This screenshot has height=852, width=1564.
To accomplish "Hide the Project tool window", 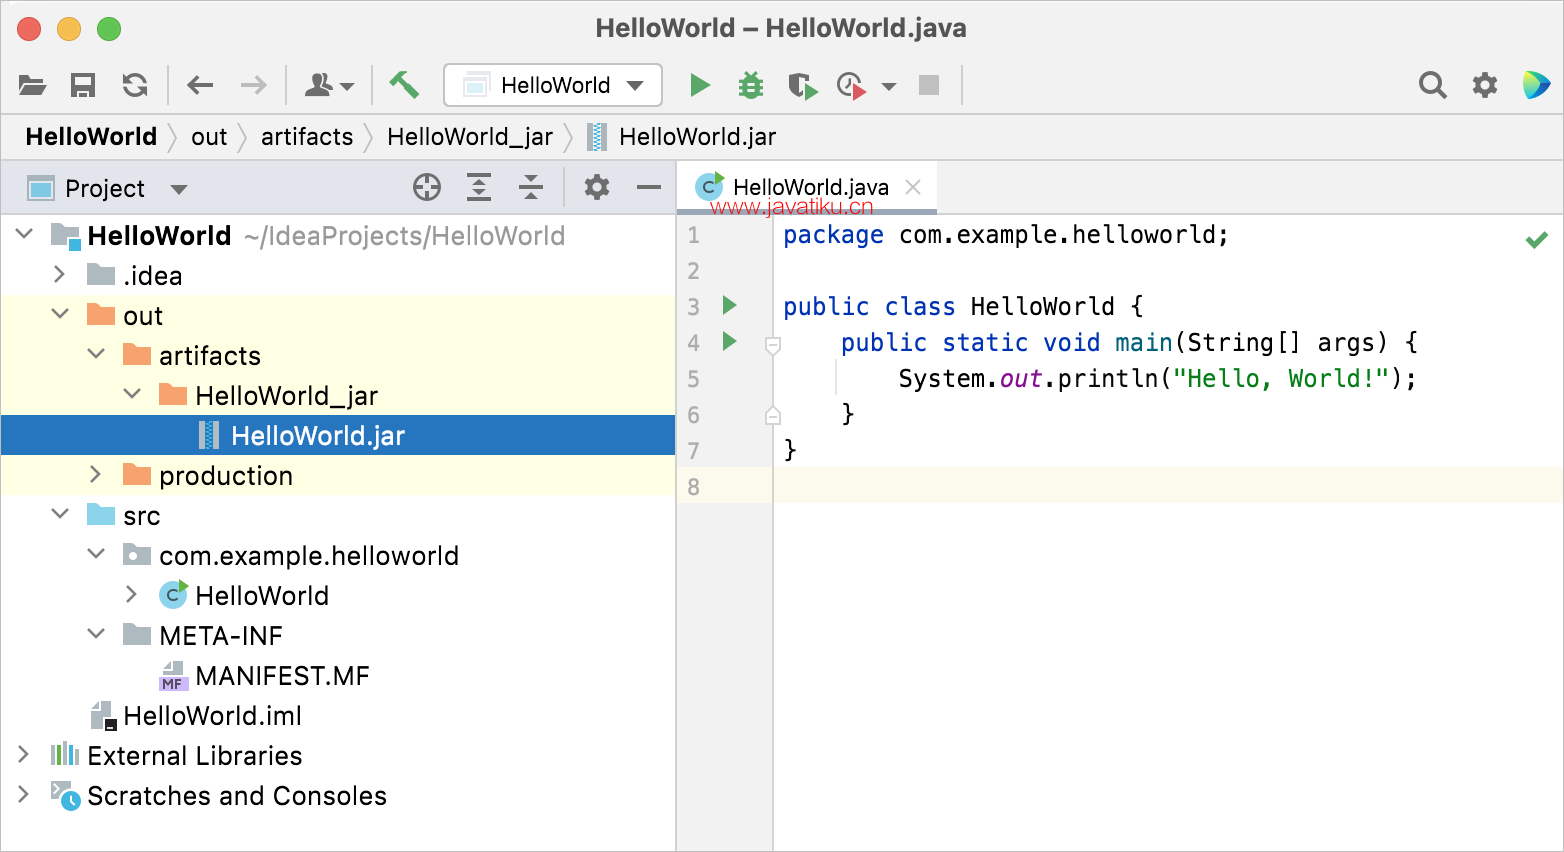I will (x=649, y=187).
